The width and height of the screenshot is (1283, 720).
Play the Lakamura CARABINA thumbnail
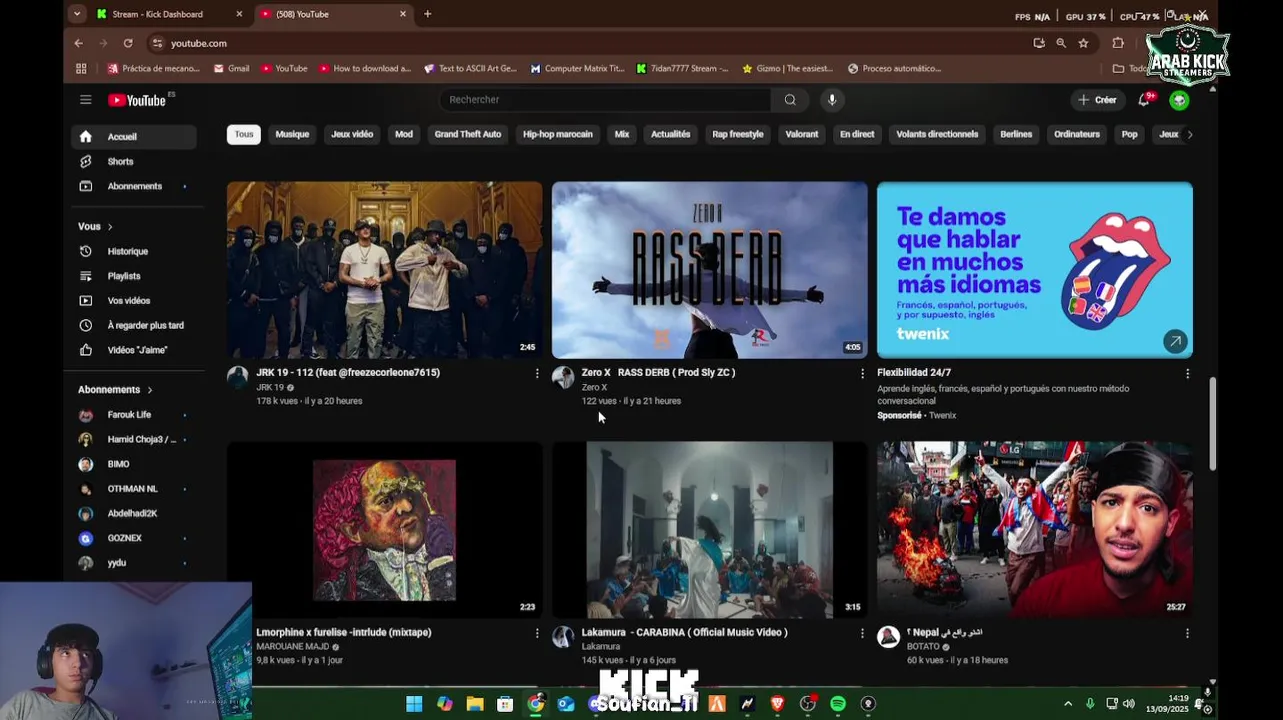pos(710,530)
